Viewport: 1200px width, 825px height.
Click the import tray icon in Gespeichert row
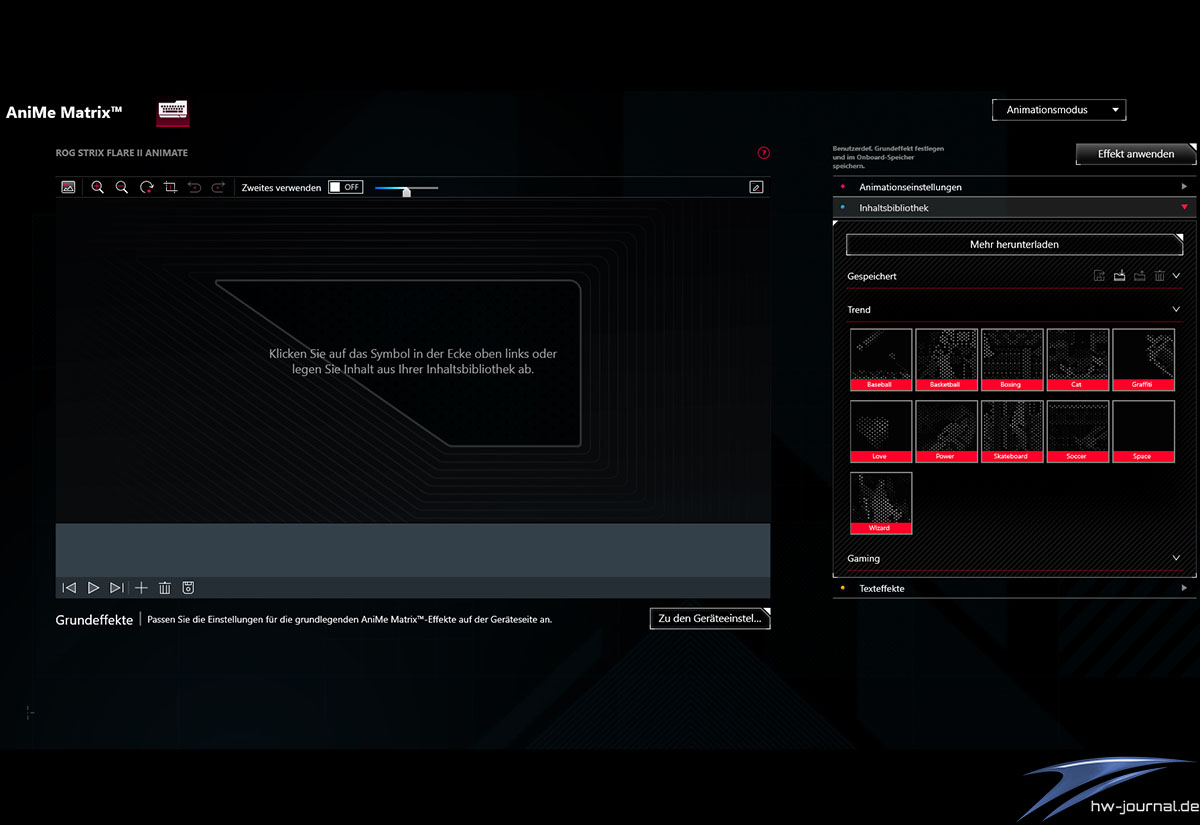[x=1120, y=276]
